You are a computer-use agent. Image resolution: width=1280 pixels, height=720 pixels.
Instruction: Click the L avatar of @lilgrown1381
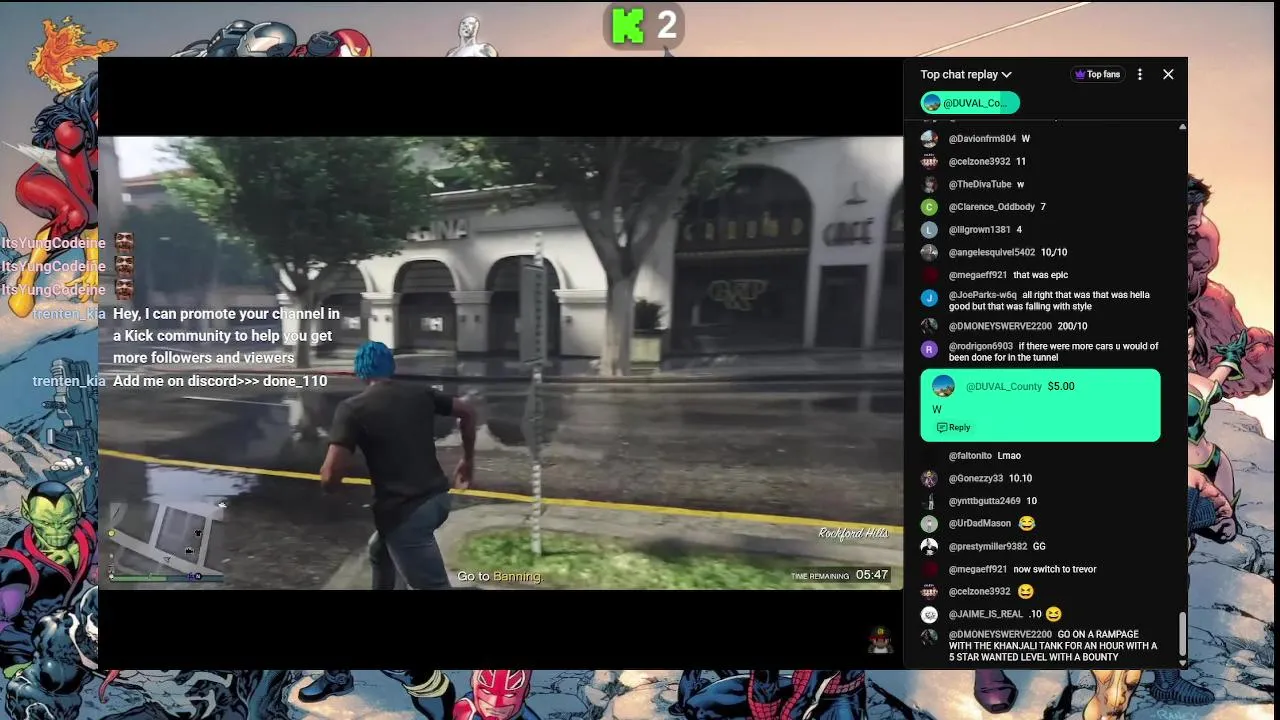pos(929,230)
